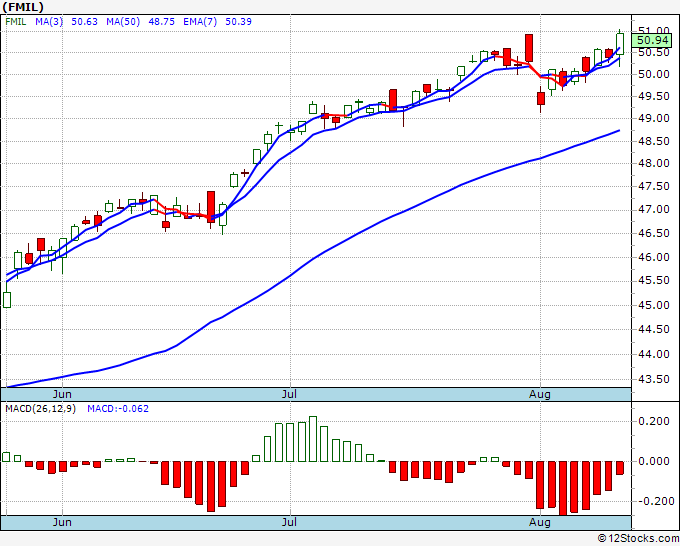
Task: Click the 48.50 price axis label
Action: (x=654, y=141)
